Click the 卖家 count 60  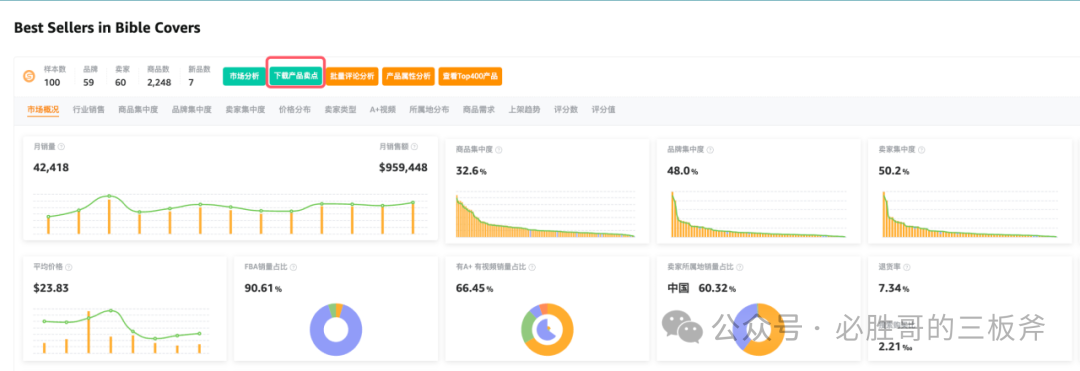(x=121, y=83)
